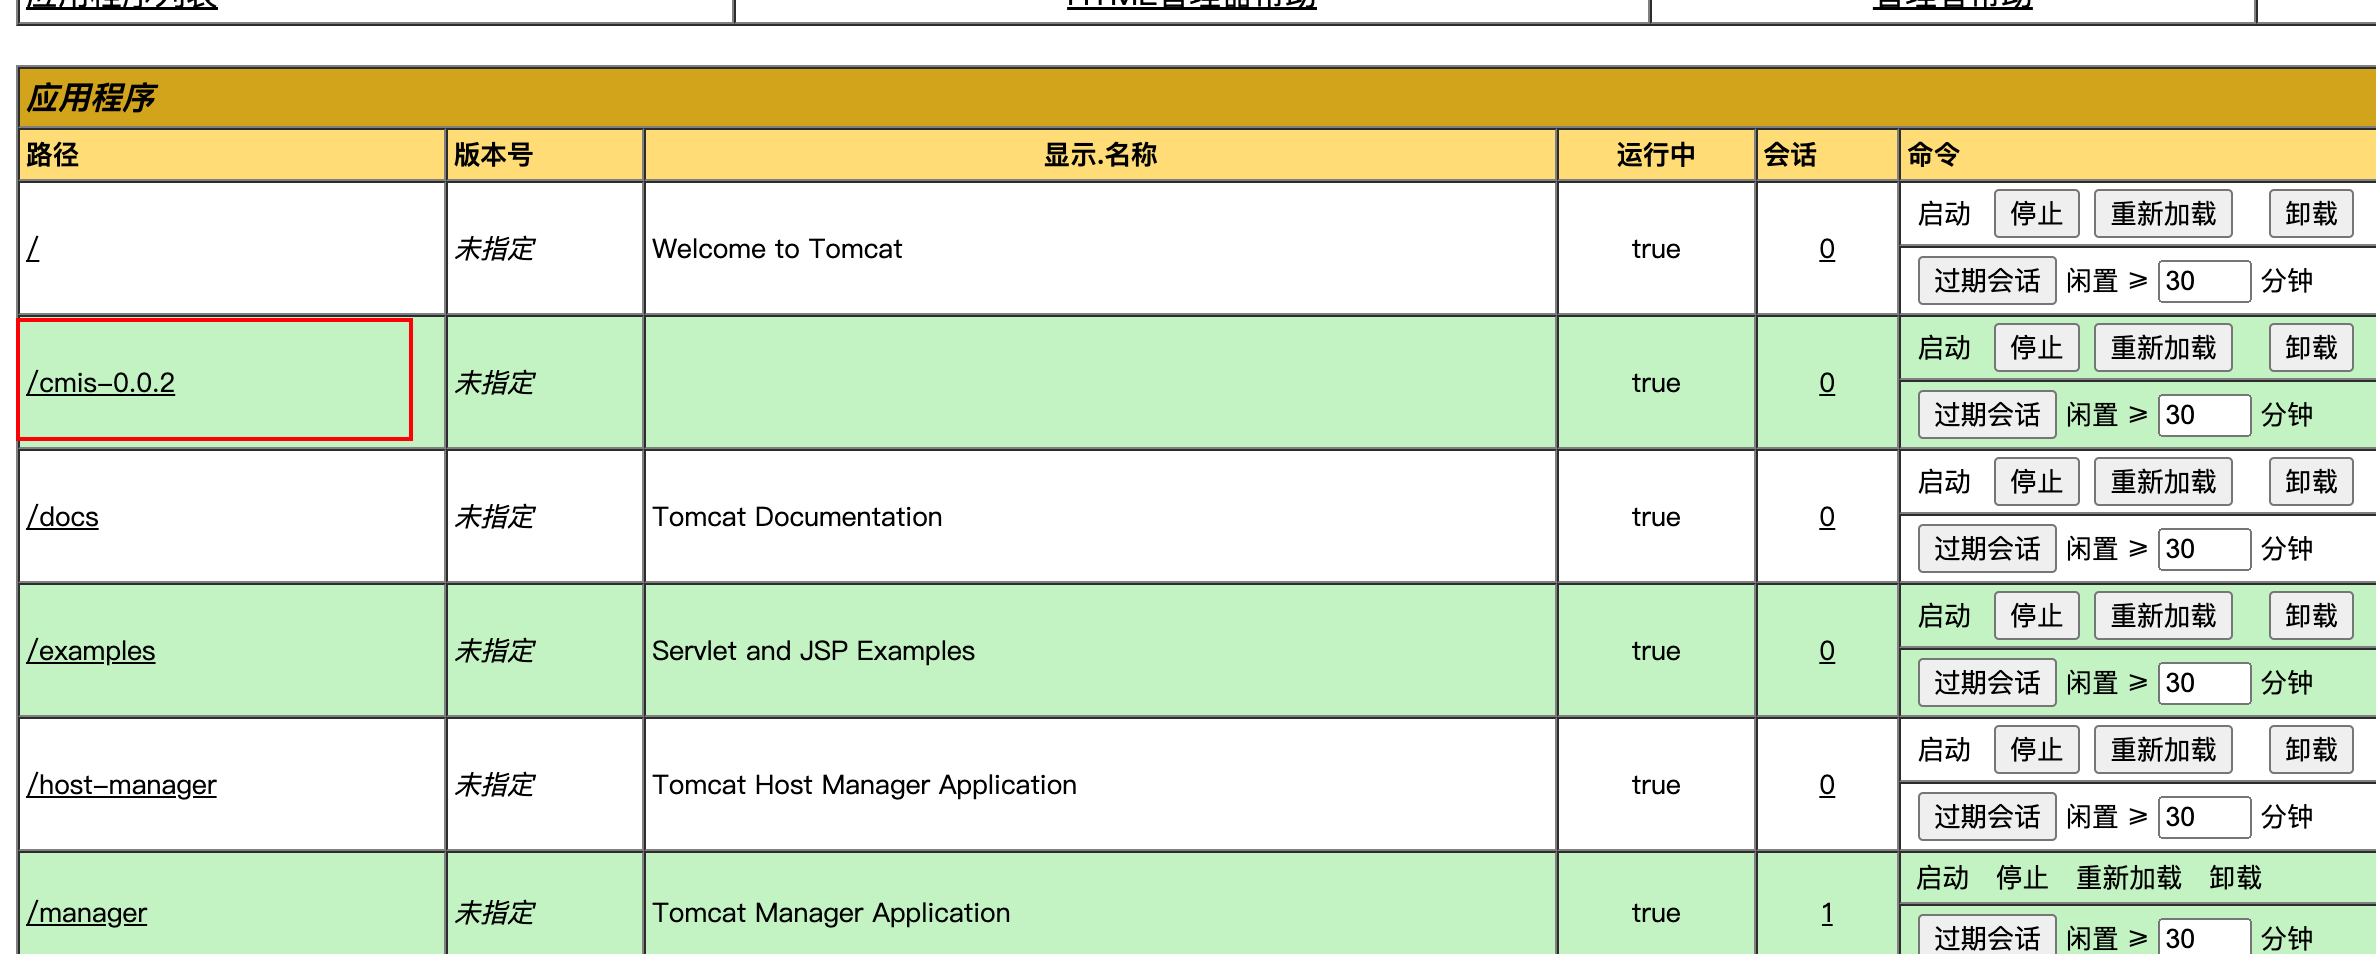Expire sessions for /cmis-0.0.2 with 过期会话
The width and height of the screenshot is (2376, 954).
click(x=1987, y=415)
